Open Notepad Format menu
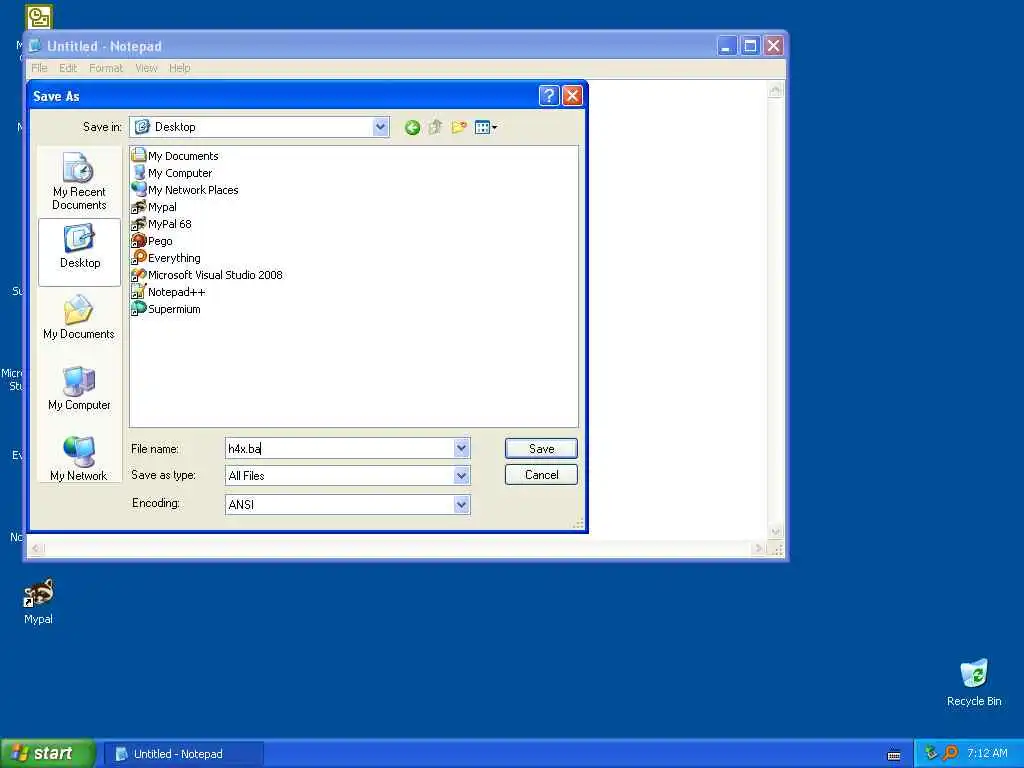The height and width of the screenshot is (768, 1024). click(106, 68)
